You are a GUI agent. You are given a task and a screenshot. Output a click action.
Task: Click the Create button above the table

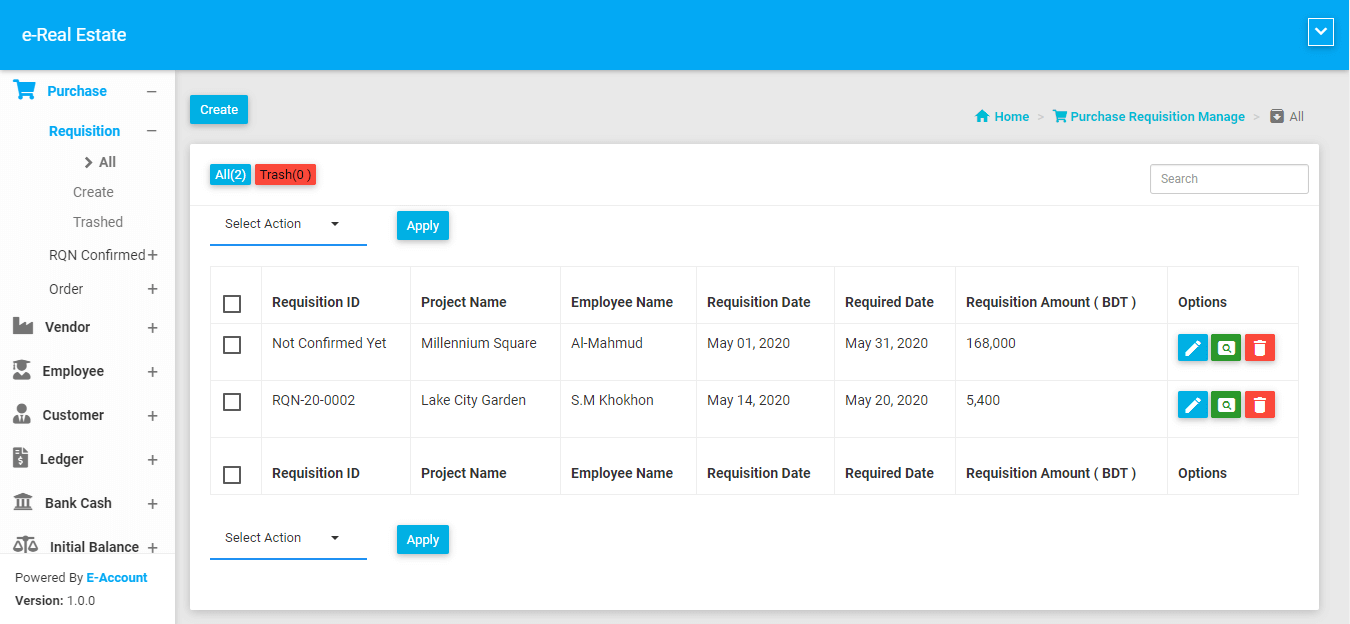[219, 110]
